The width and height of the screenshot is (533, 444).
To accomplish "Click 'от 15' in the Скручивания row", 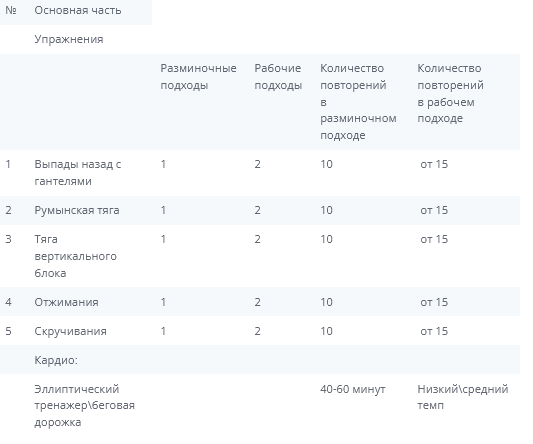I will [x=434, y=331].
